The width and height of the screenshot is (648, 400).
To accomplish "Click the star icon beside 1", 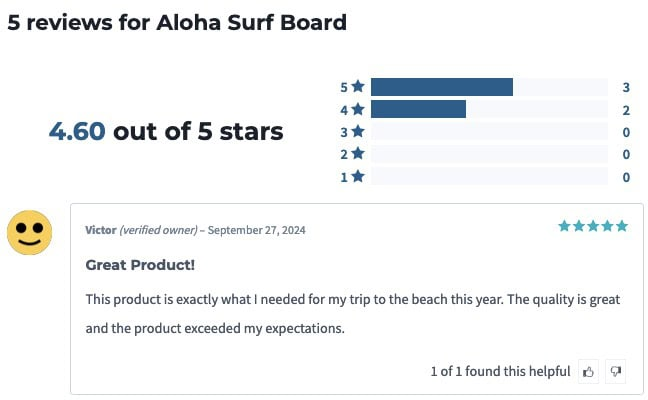I will click(358, 177).
